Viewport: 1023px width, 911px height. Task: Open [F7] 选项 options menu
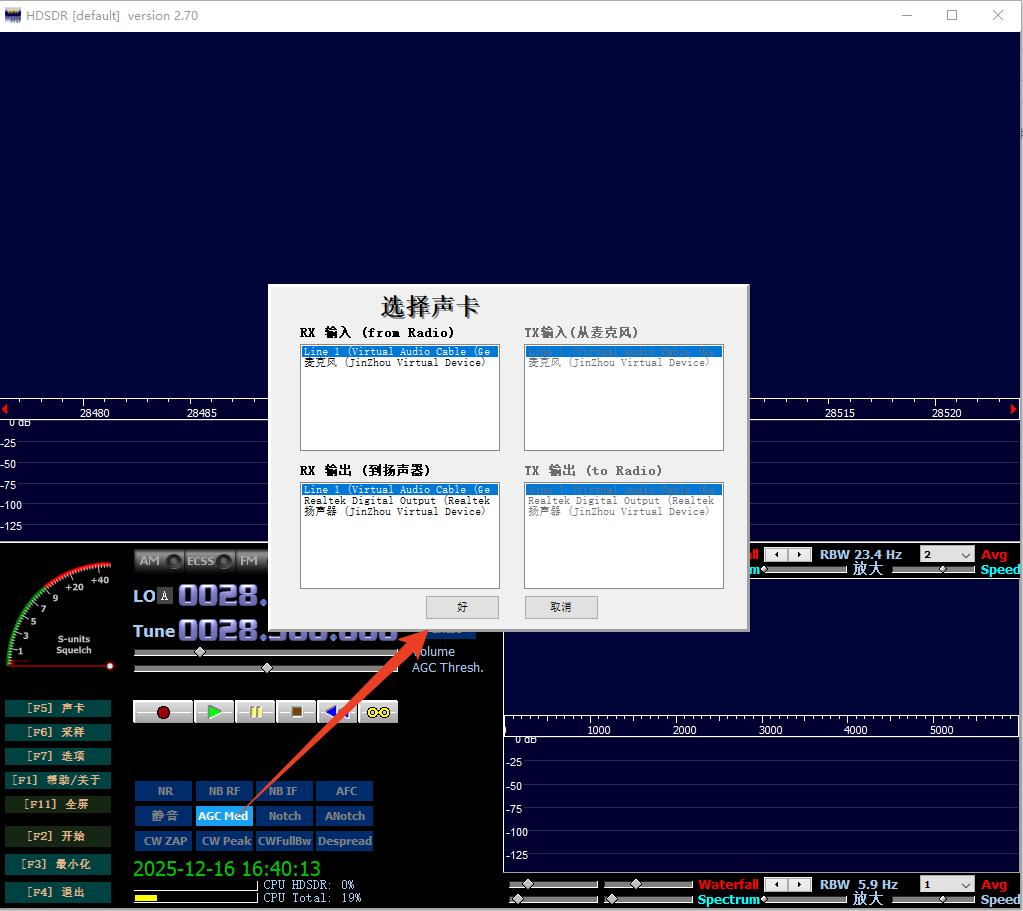pos(57,756)
